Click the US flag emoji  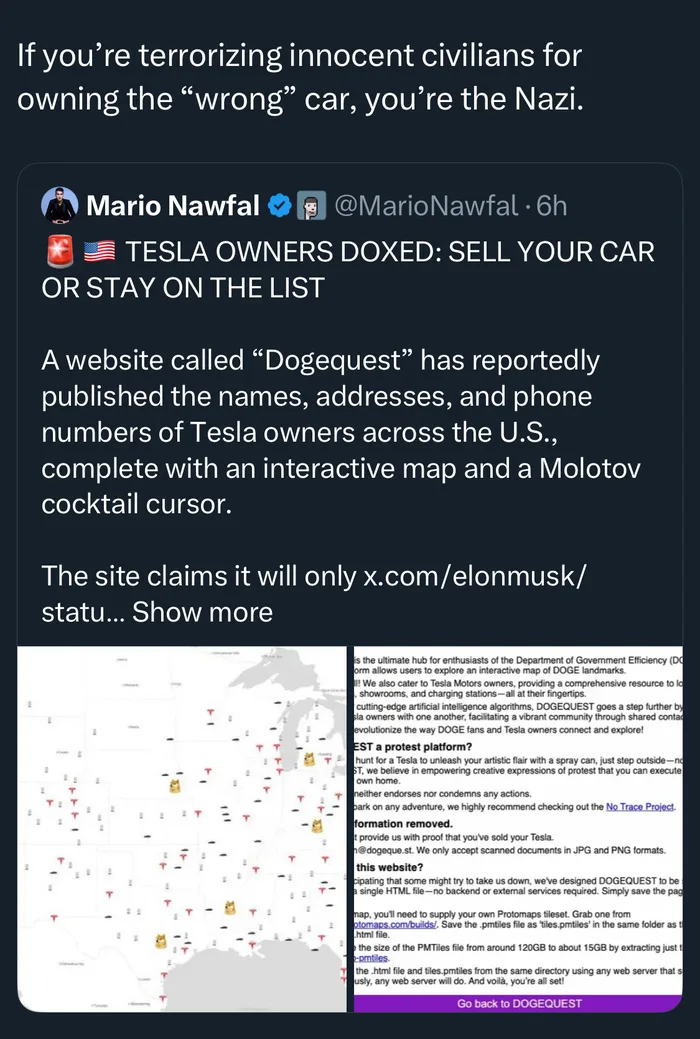click(100, 252)
